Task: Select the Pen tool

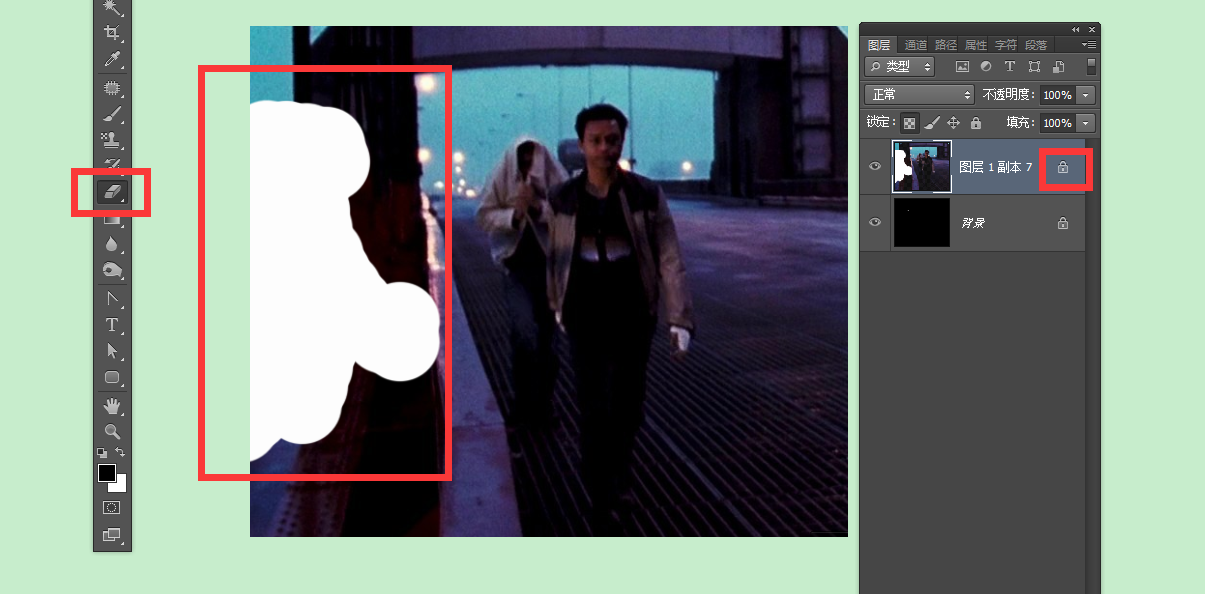Action: 112,298
